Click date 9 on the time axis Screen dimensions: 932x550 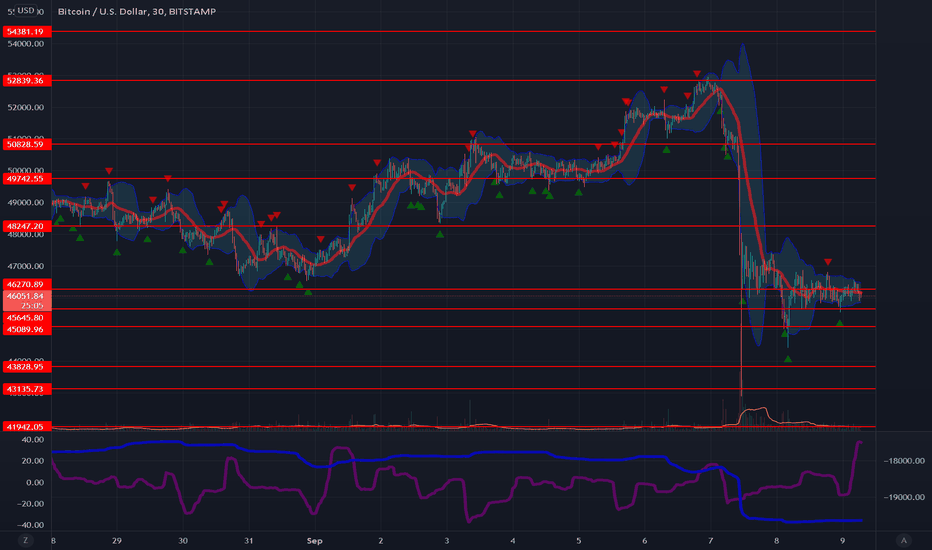(842, 540)
